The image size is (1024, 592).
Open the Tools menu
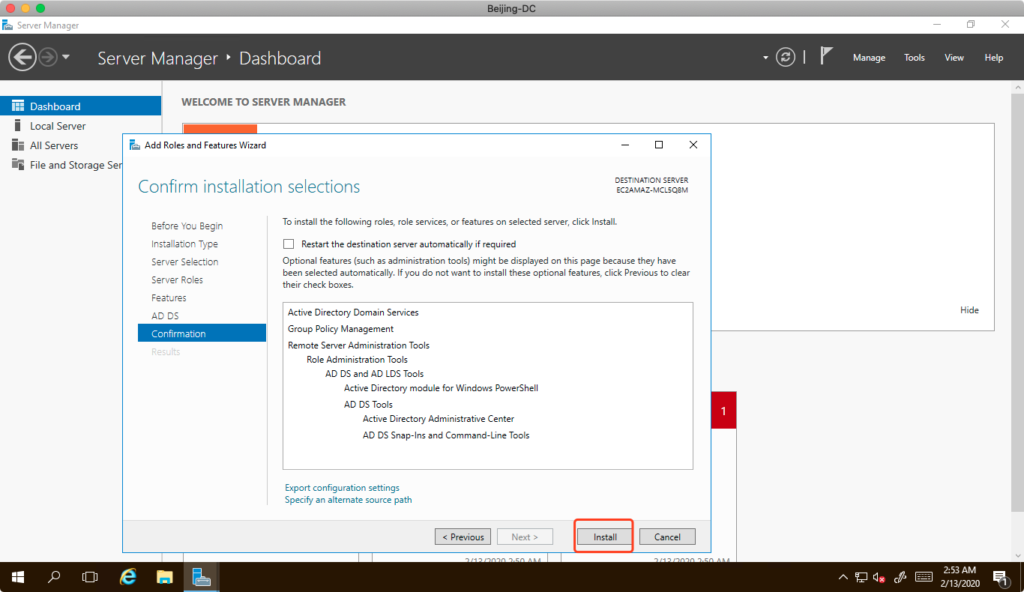pos(914,58)
